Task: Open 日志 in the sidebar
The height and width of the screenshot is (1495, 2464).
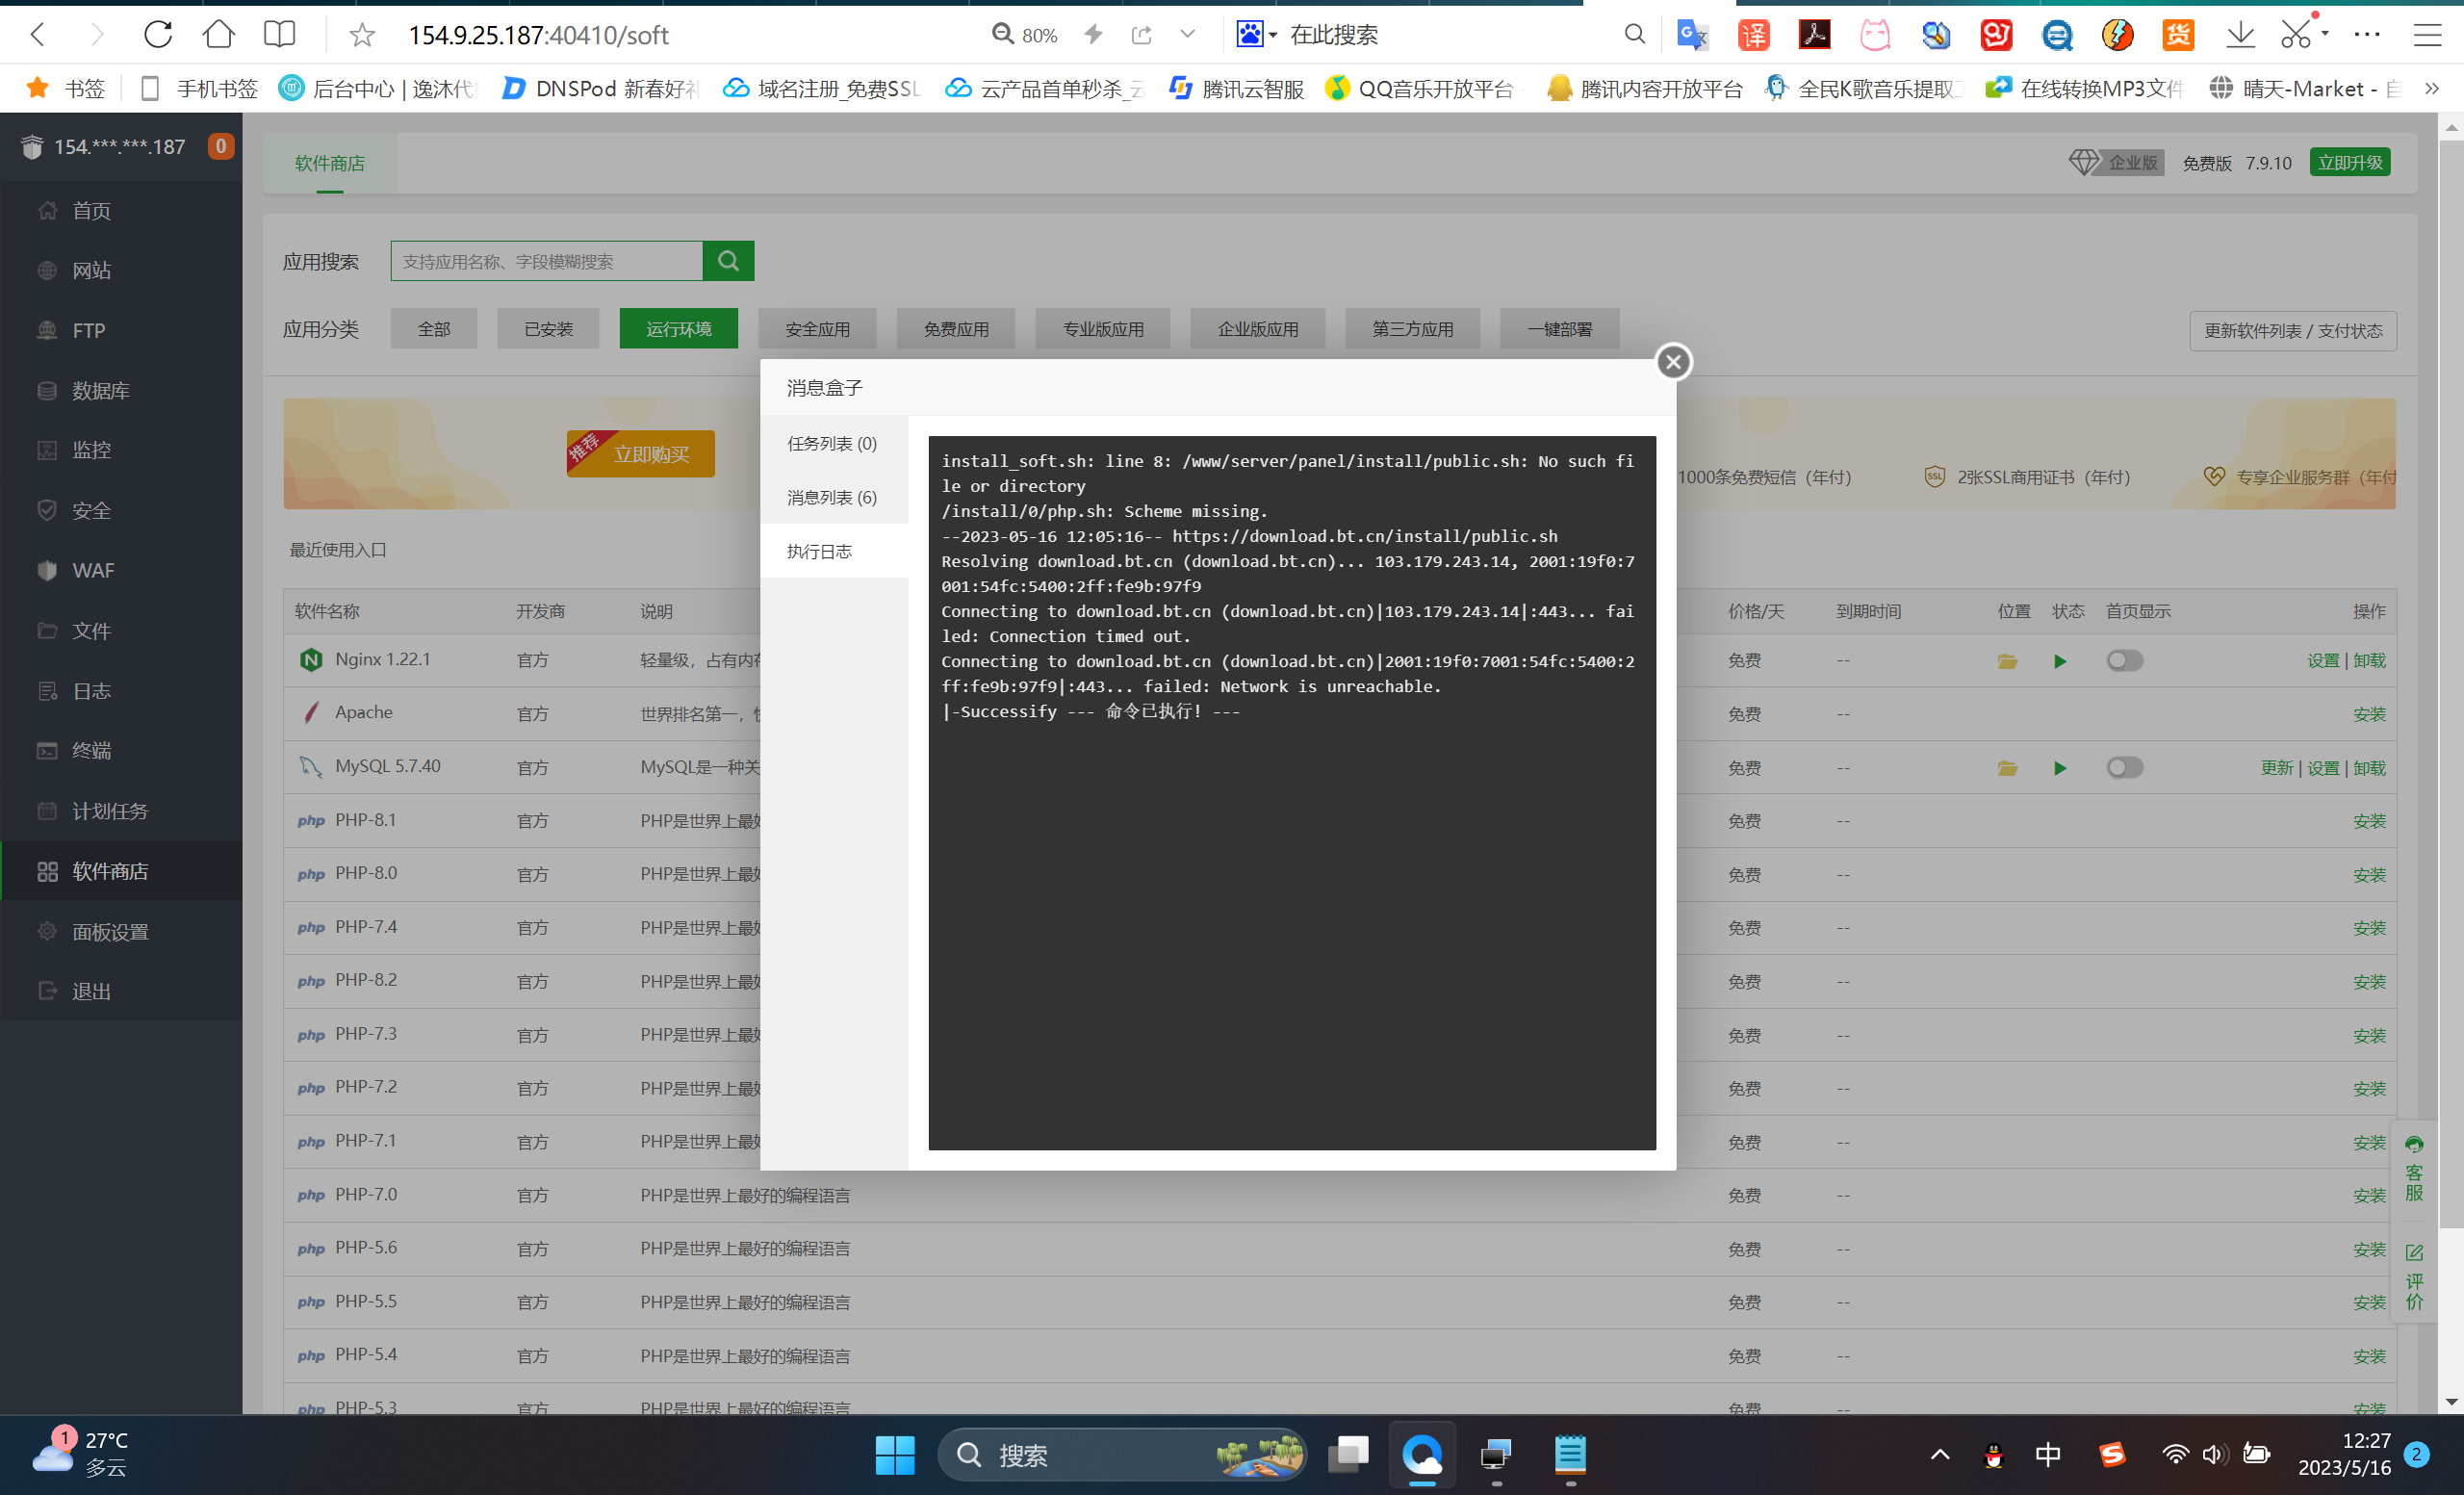Action: click(x=122, y=691)
